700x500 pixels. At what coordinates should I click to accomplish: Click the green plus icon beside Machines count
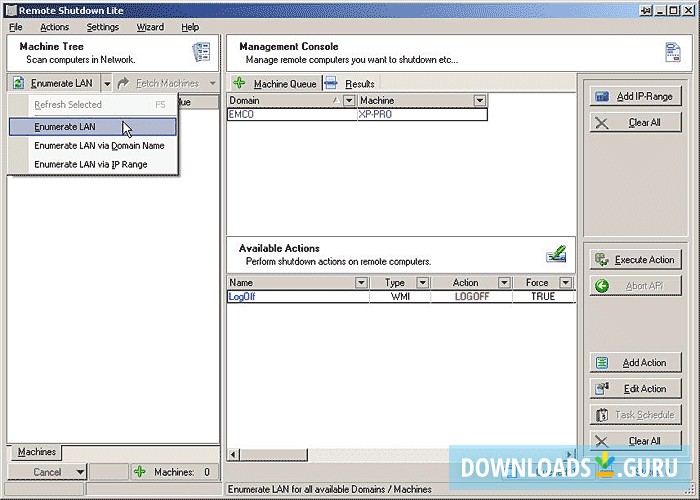click(x=140, y=471)
